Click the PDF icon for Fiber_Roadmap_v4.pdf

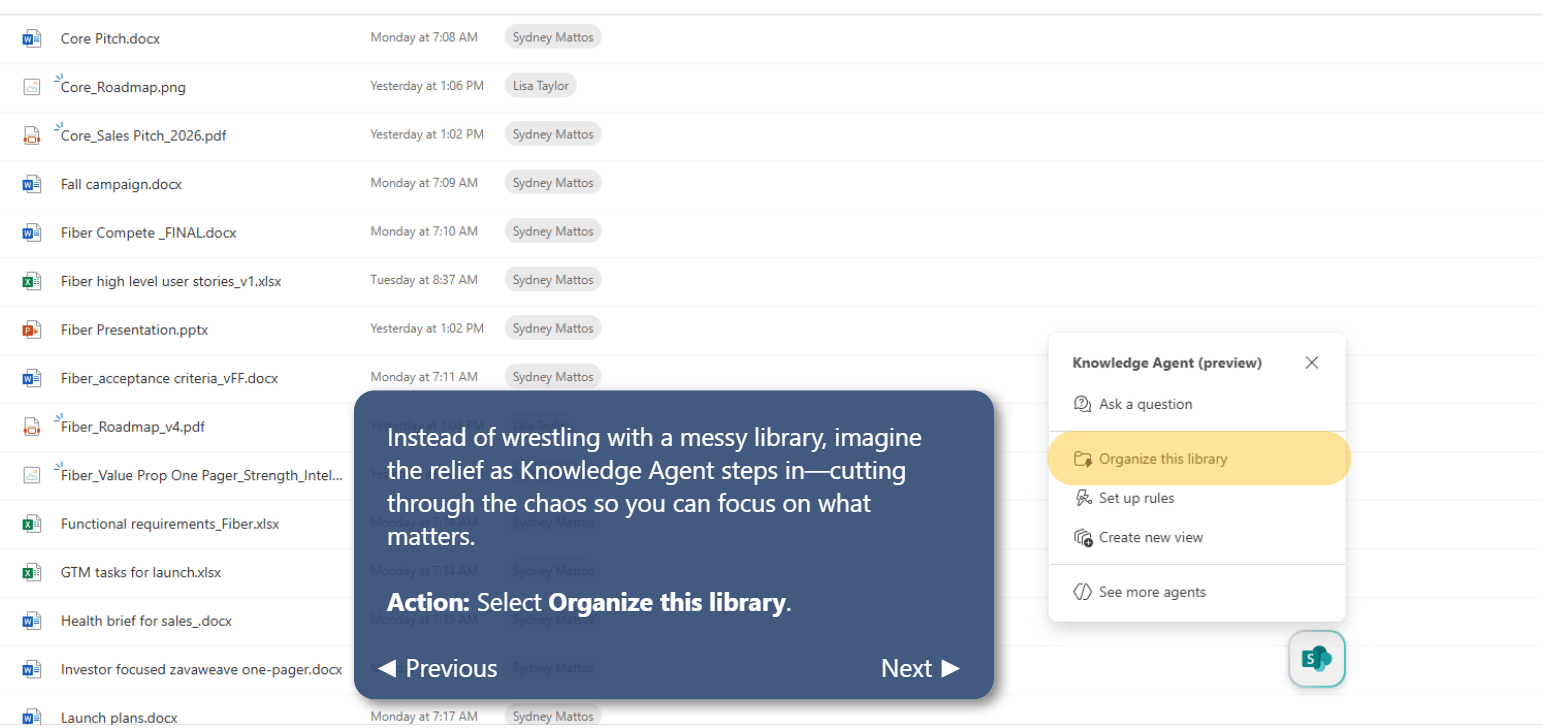click(31, 427)
